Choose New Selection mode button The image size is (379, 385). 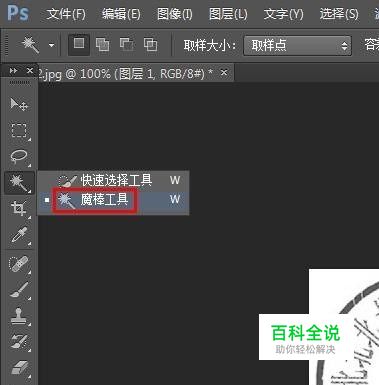click(79, 44)
